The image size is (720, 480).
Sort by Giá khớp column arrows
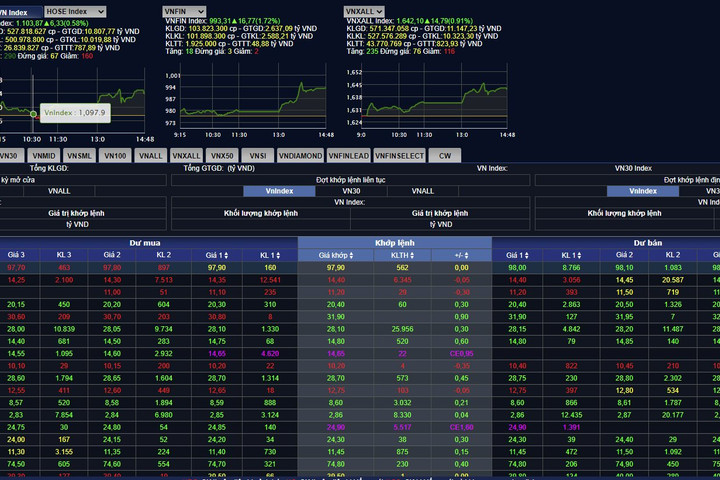coord(351,255)
